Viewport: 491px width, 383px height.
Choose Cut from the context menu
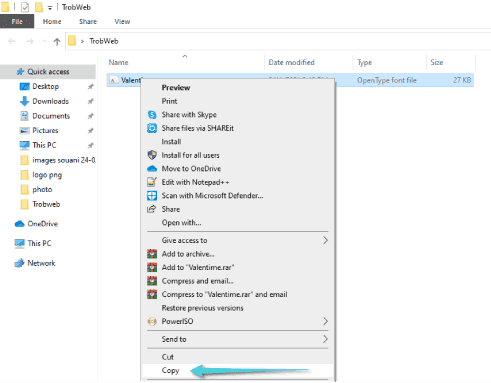click(x=237, y=357)
